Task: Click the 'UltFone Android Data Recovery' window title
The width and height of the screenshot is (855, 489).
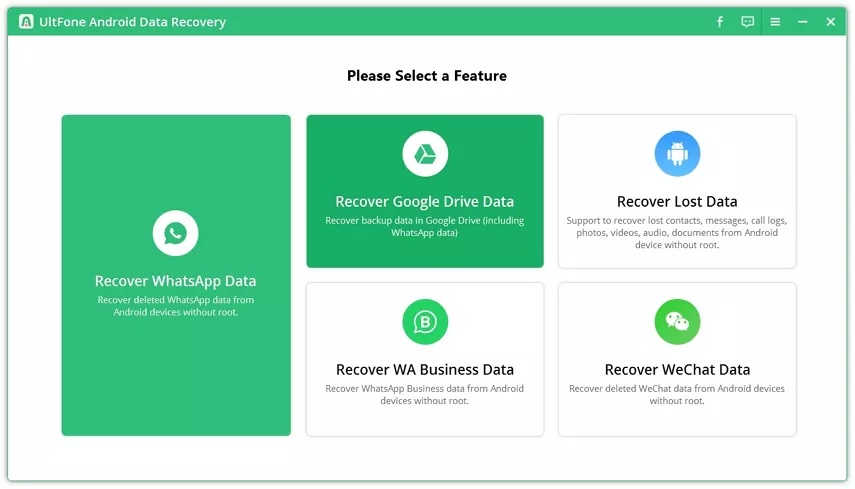Action: point(133,22)
